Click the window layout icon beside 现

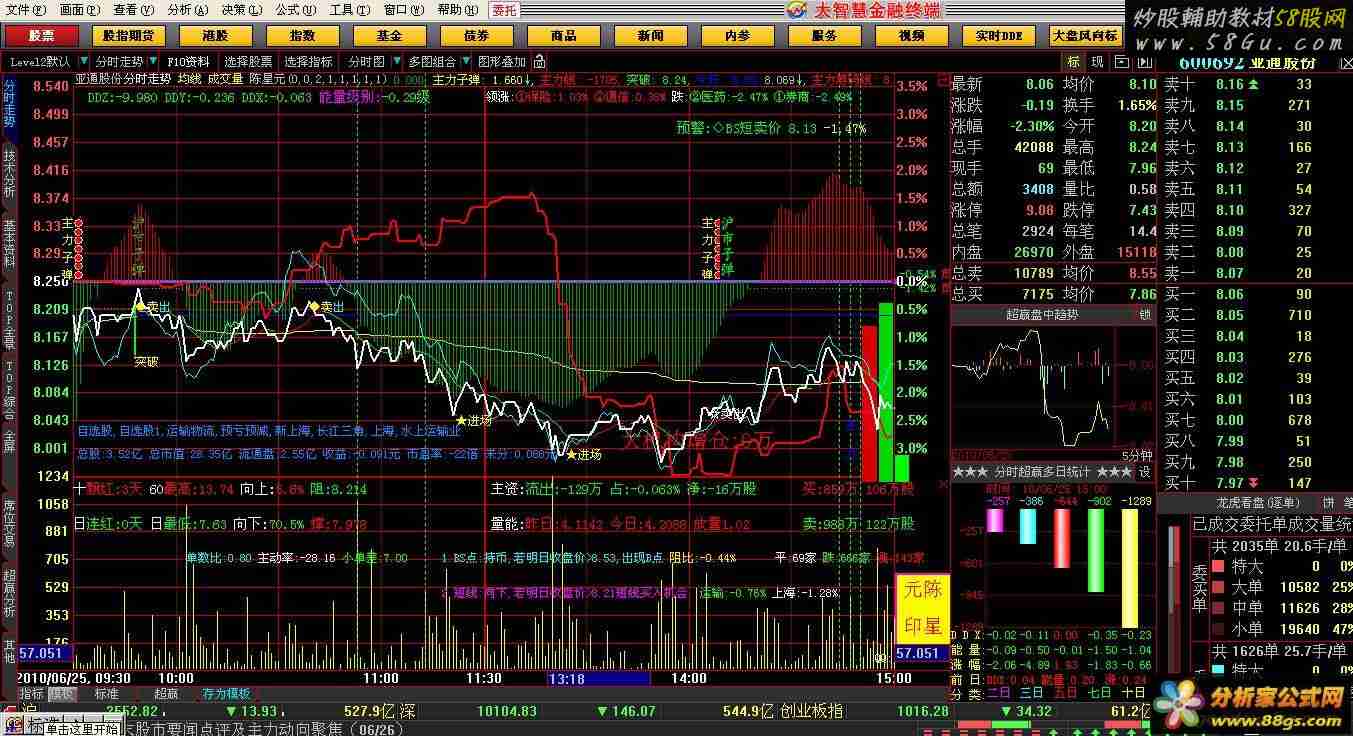pyautogui.click(x=1120, y=62)
